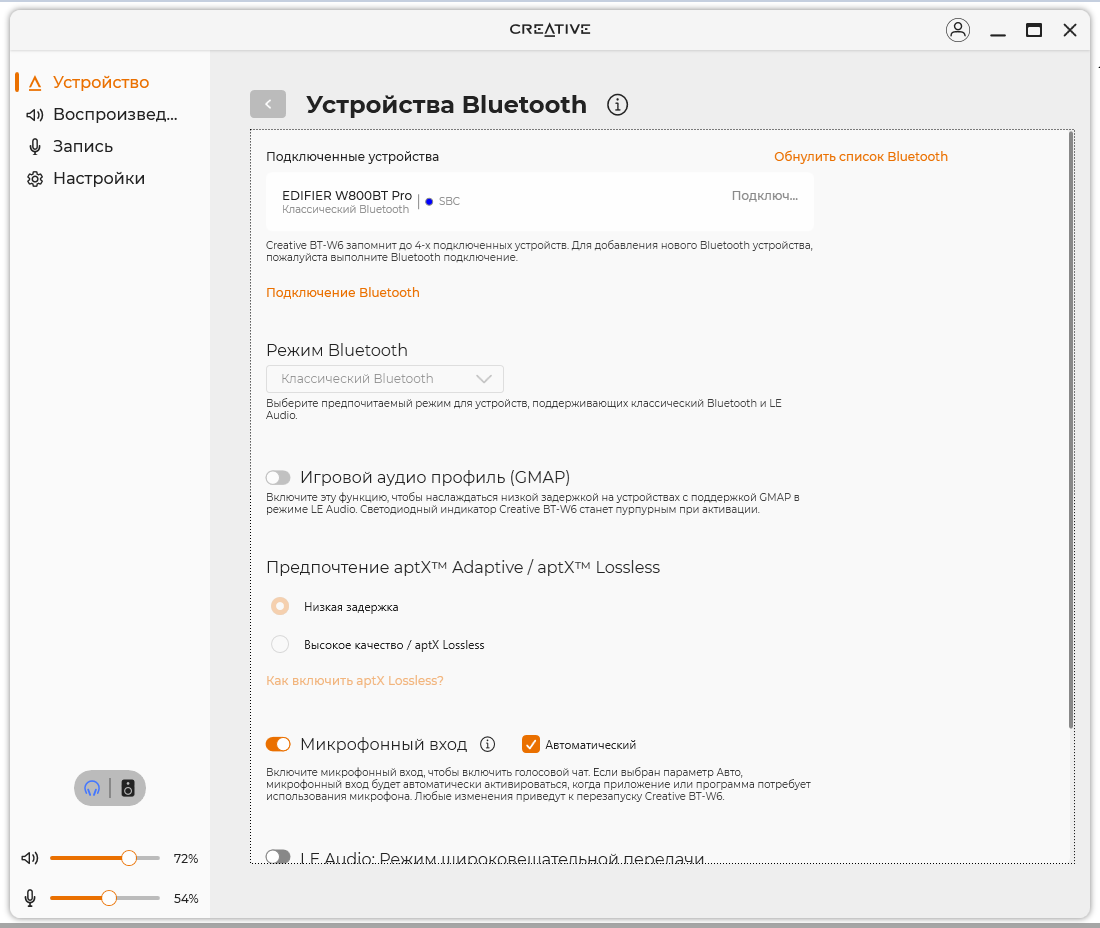
Task: Uncheck the Автоматический checkbox
Action: pos(531,744)
